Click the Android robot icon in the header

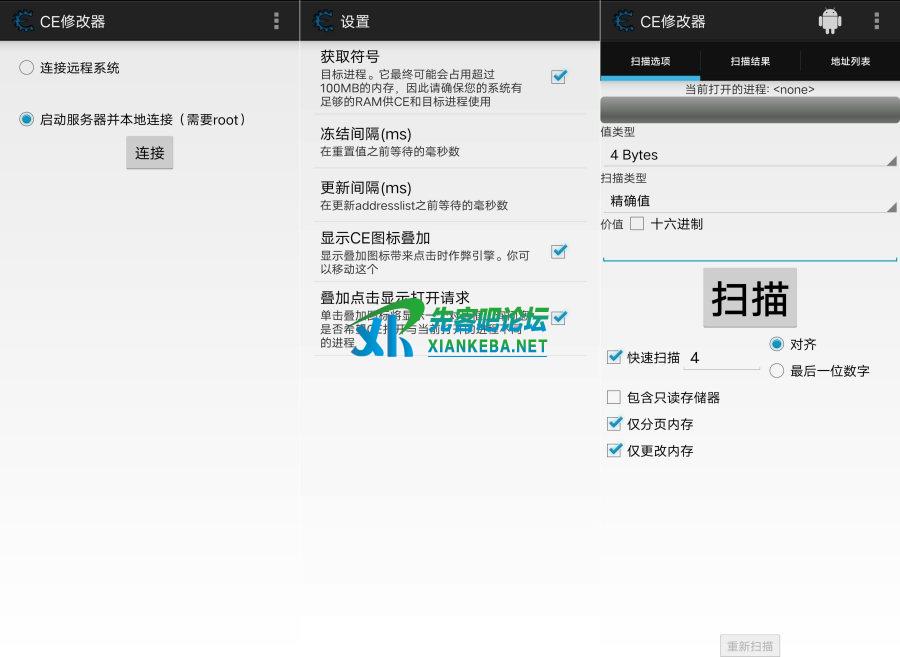(x=829, y=20)
